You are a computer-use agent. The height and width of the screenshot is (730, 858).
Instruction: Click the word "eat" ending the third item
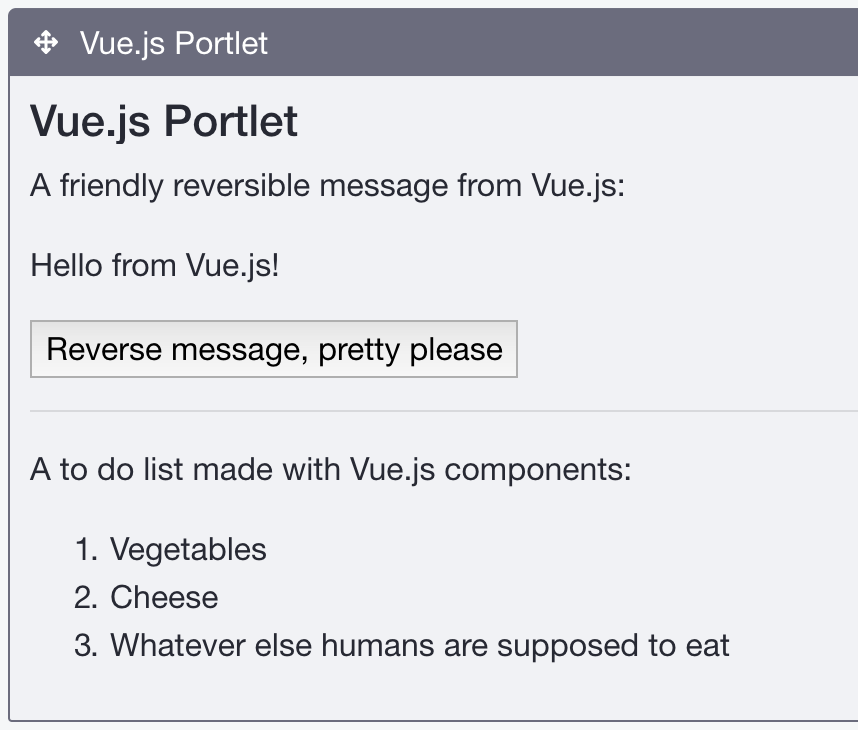(708, 646)
